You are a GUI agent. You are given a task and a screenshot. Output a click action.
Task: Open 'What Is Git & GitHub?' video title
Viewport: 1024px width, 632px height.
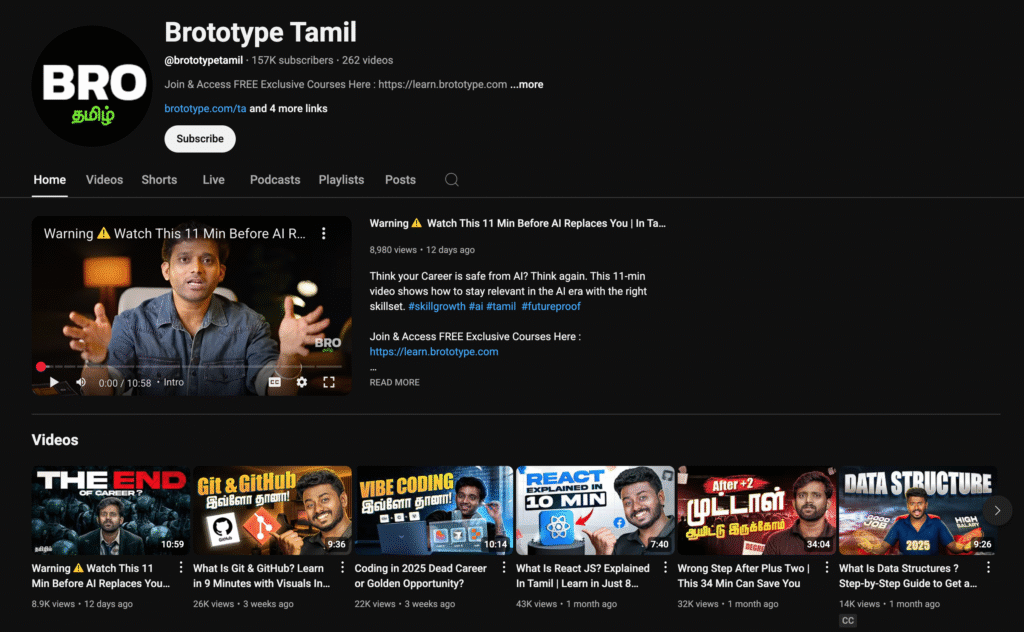tap(262, 576)
